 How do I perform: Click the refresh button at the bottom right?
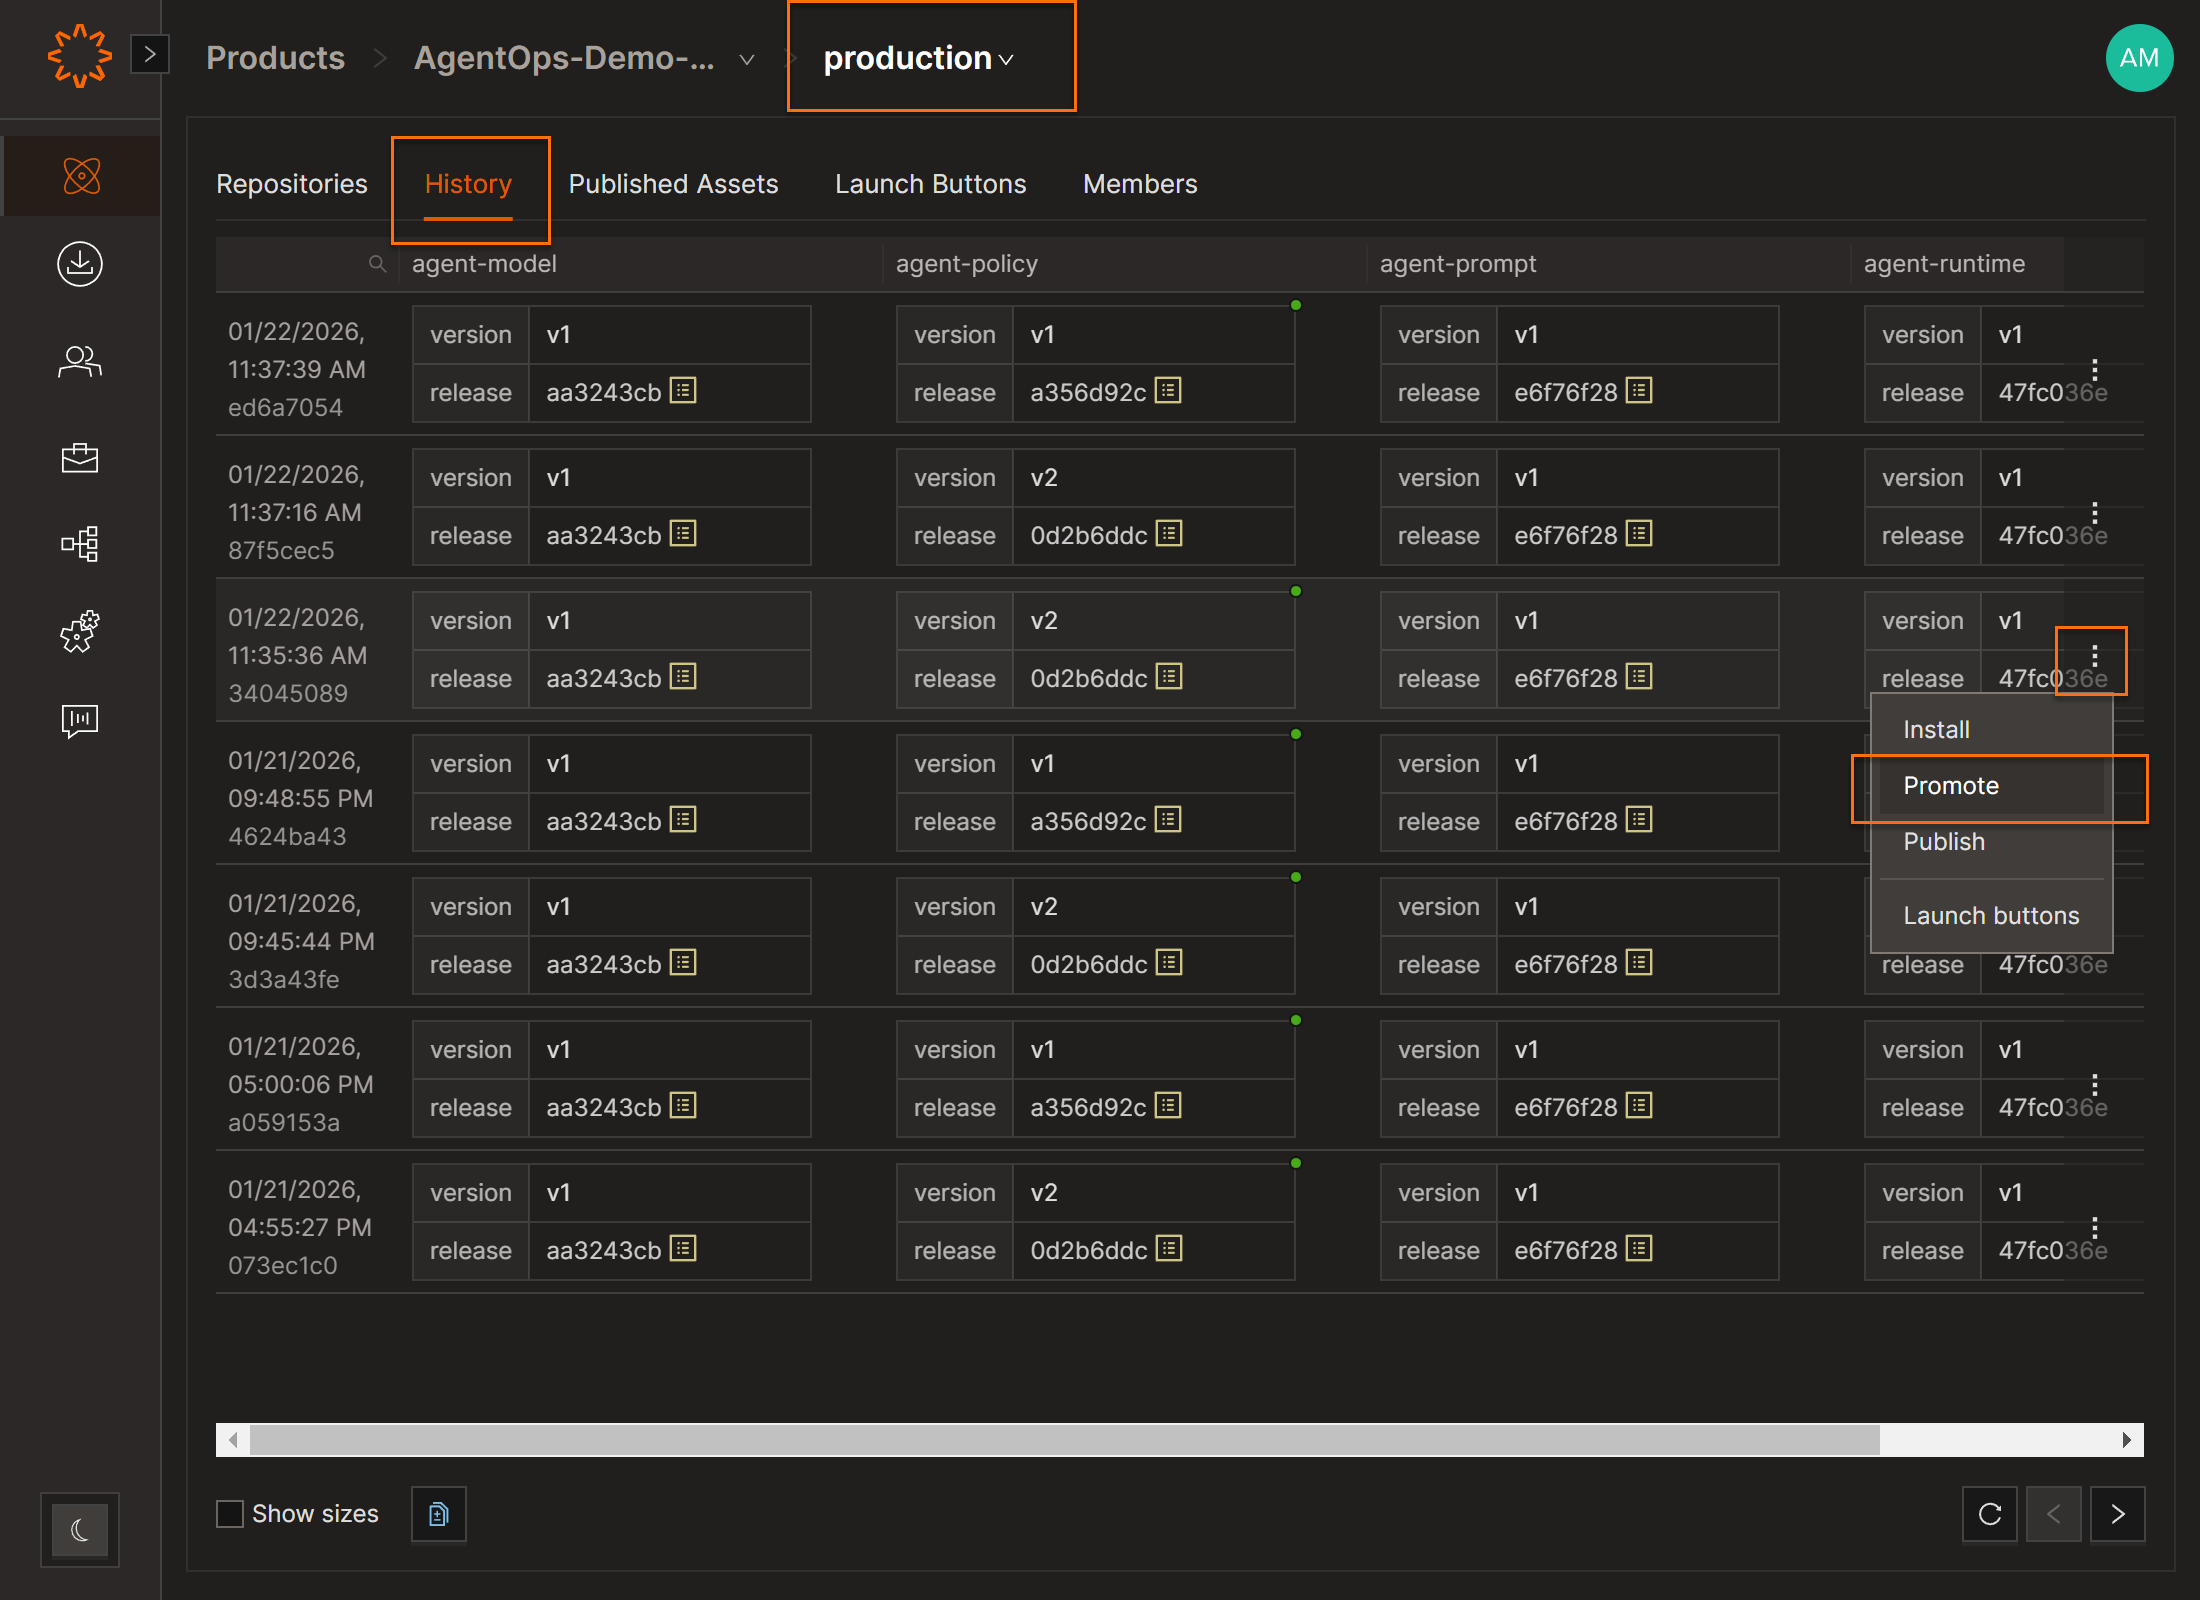pos(1989,1514)
